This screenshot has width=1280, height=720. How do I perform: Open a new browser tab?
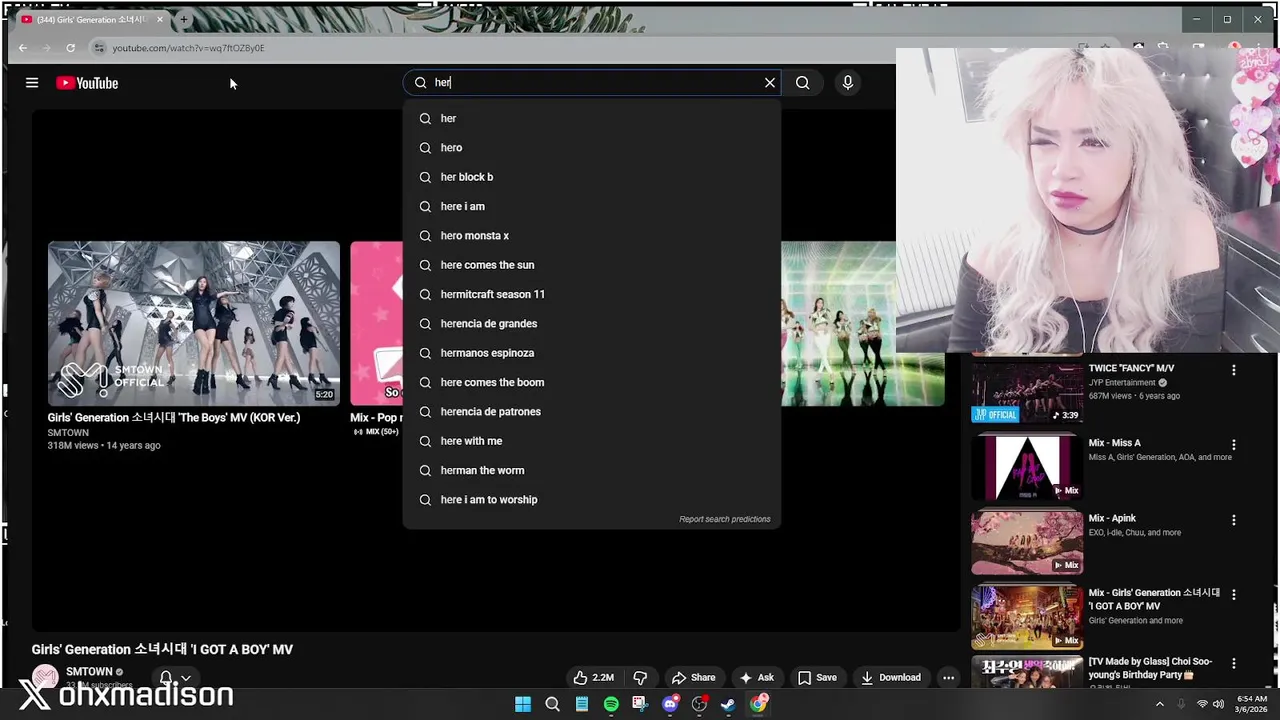click(x=183, y=19)
